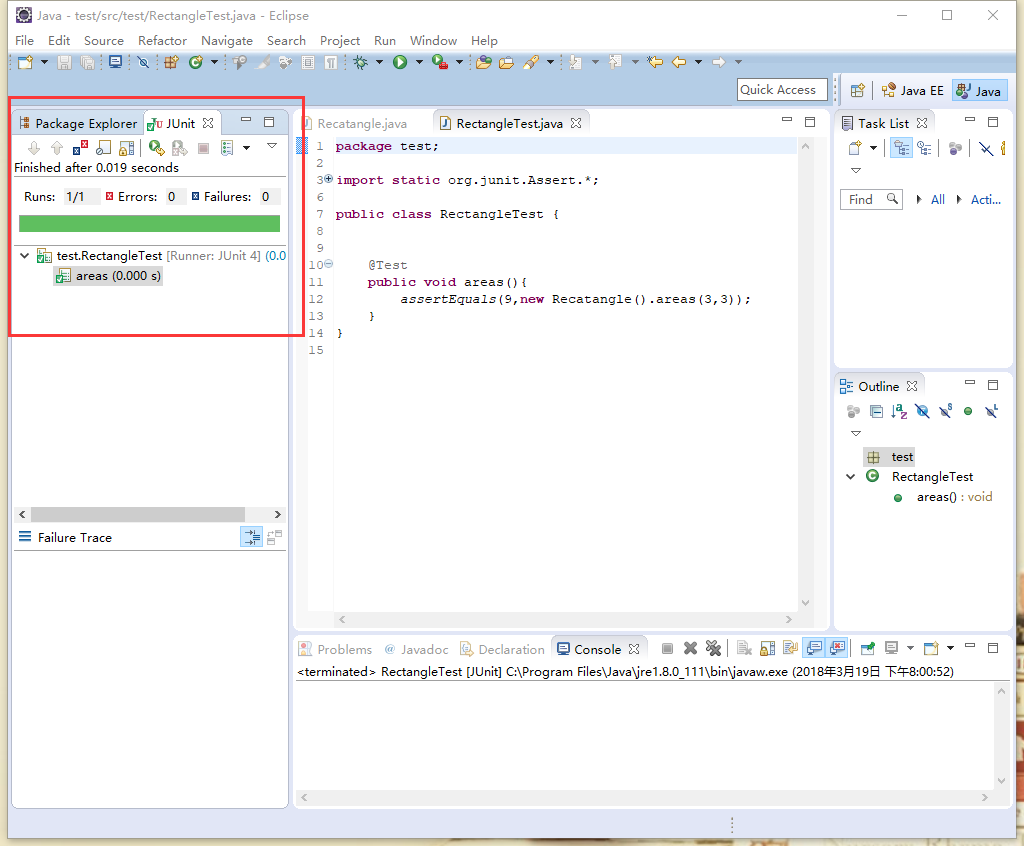1024x846 pixels.
Task: Toggle Show Failures Only in JUnit view
Action: click(80, 148)
